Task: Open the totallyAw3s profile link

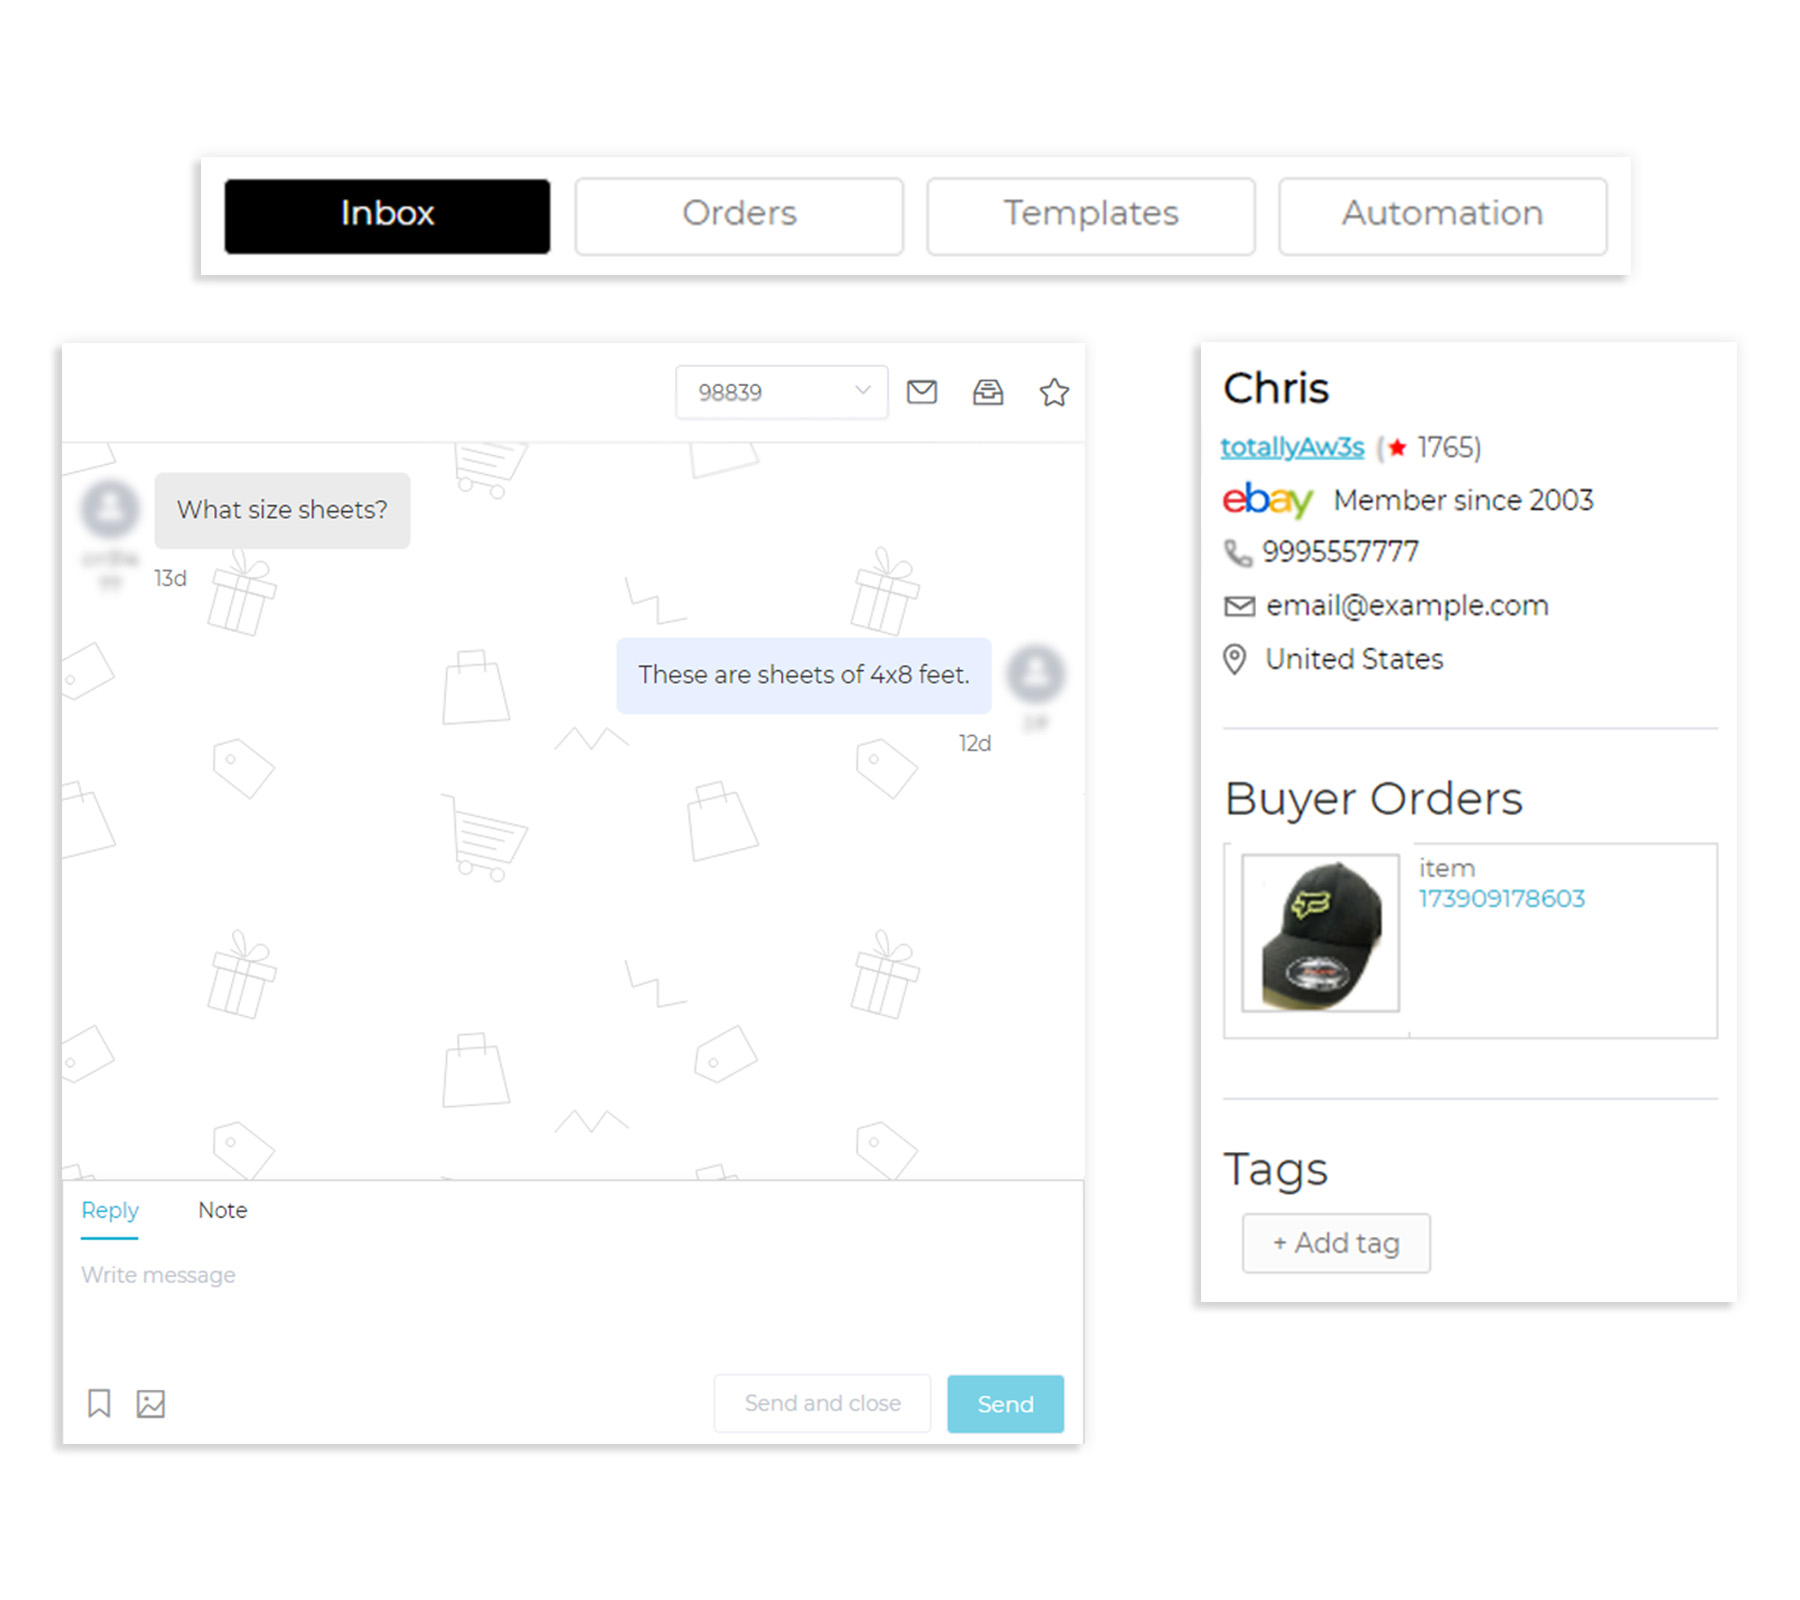Action: [1291, 447]
